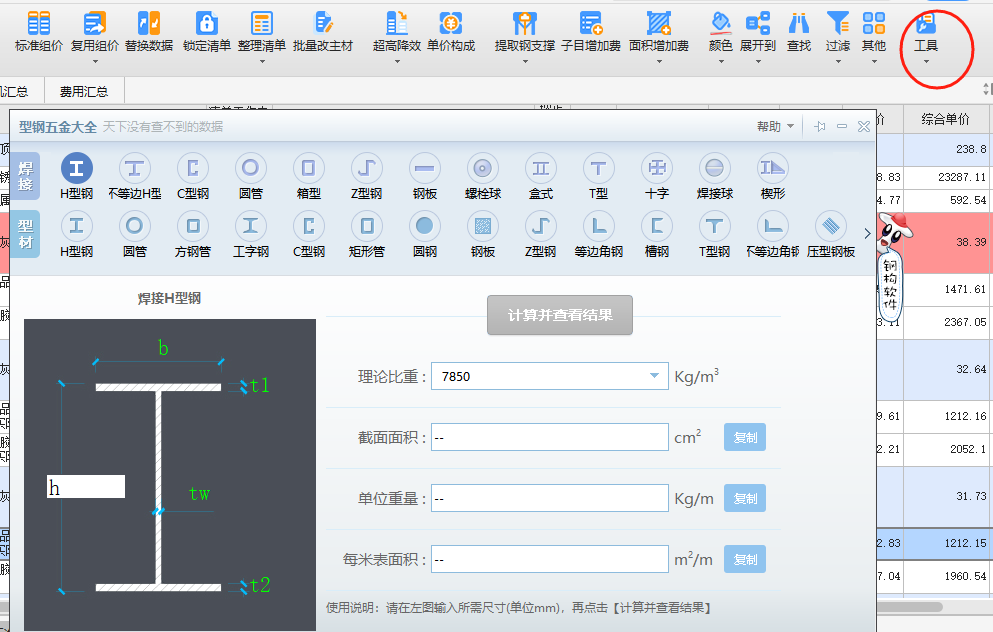
Task: Select rolled 等边角钢 profile
Action: click(x=598, y=234)
